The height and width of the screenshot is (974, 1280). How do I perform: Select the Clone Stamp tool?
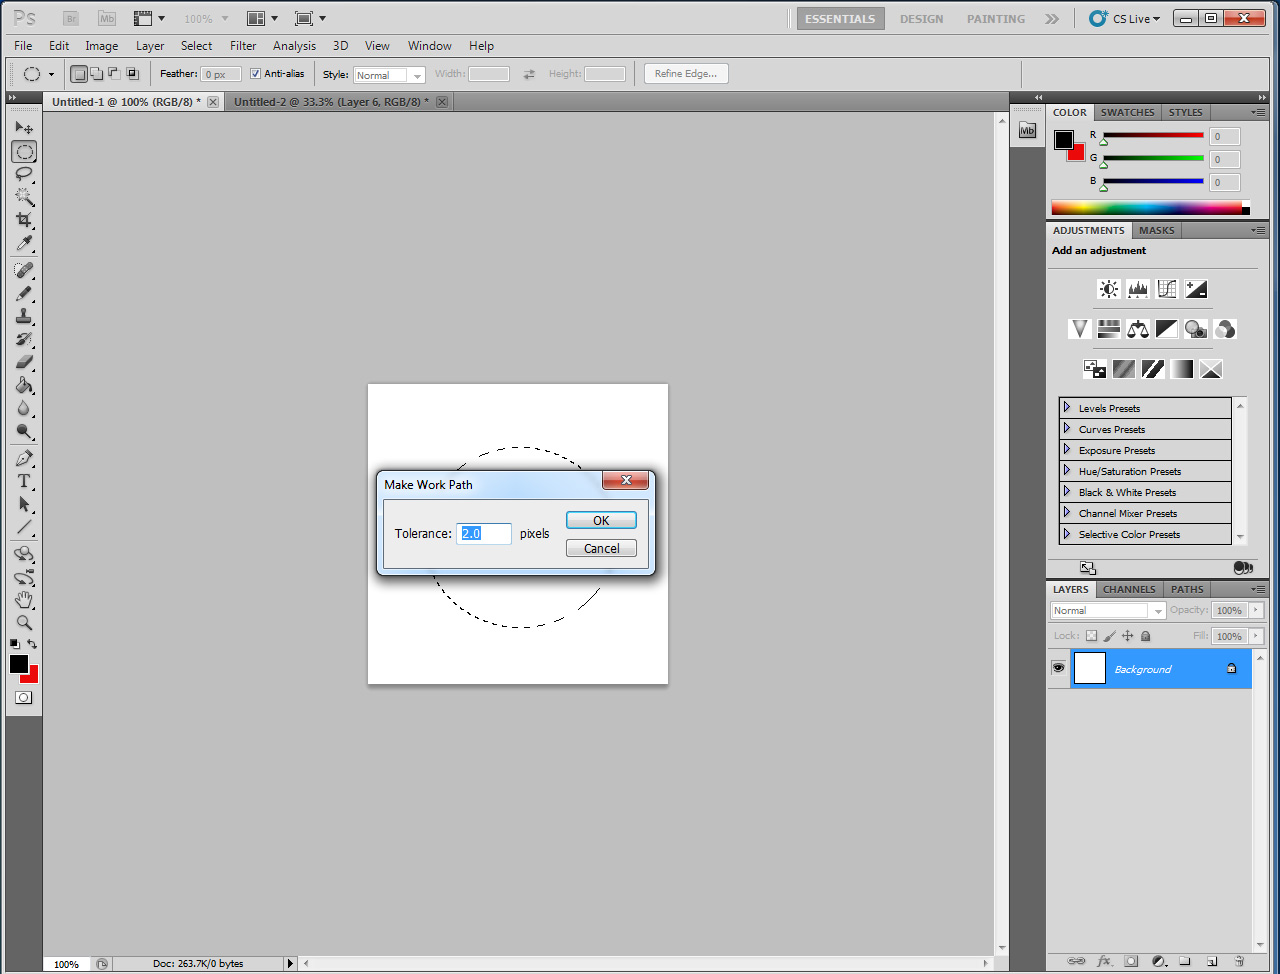(x=24, y=317)
